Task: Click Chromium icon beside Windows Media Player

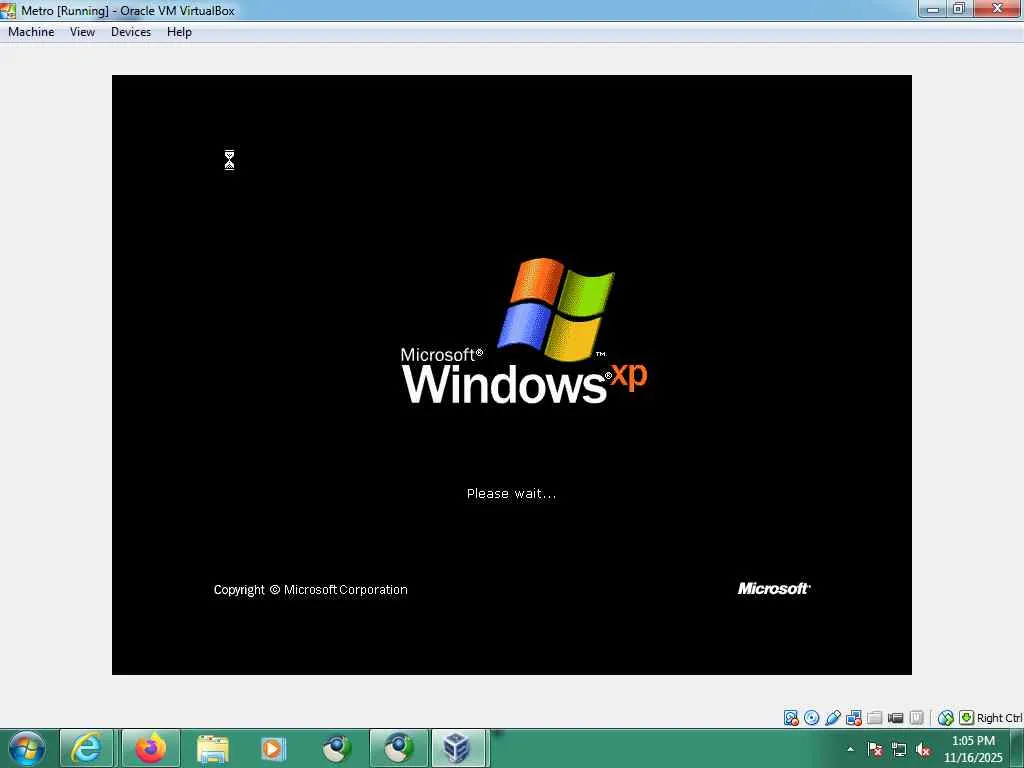Action: click(x=336, y=748)
